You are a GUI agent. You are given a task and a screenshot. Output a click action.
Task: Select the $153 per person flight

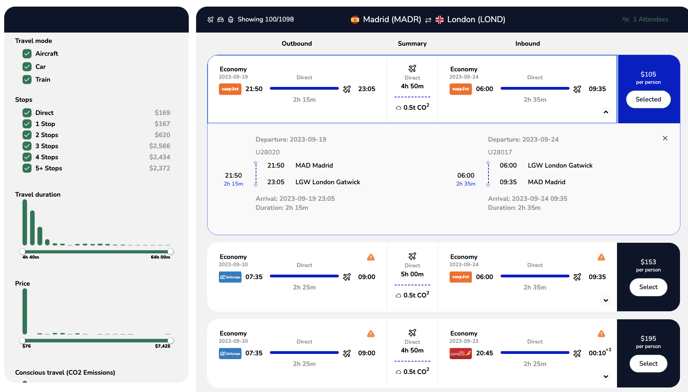[x=648, y=287]
